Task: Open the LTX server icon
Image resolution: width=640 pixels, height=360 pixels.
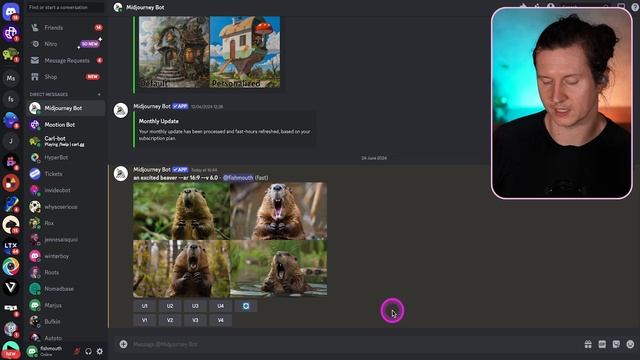Action: 11,246
